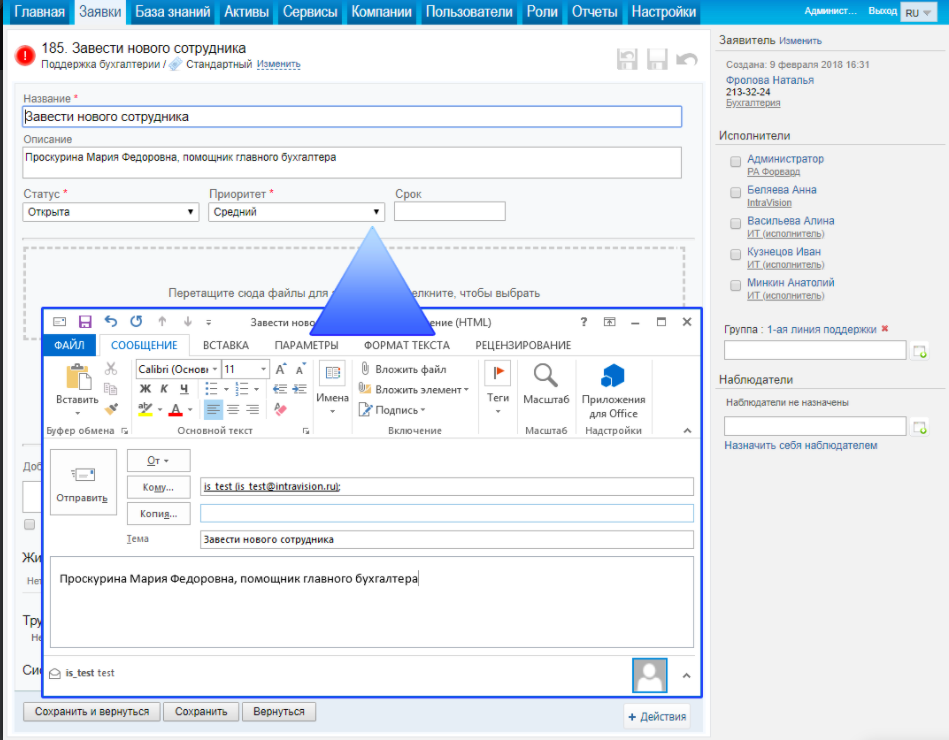Tick the Беляева Анна checkbox
Image resolution: width=949 pixels, height=740 pixels.
[x=736, y=191]
